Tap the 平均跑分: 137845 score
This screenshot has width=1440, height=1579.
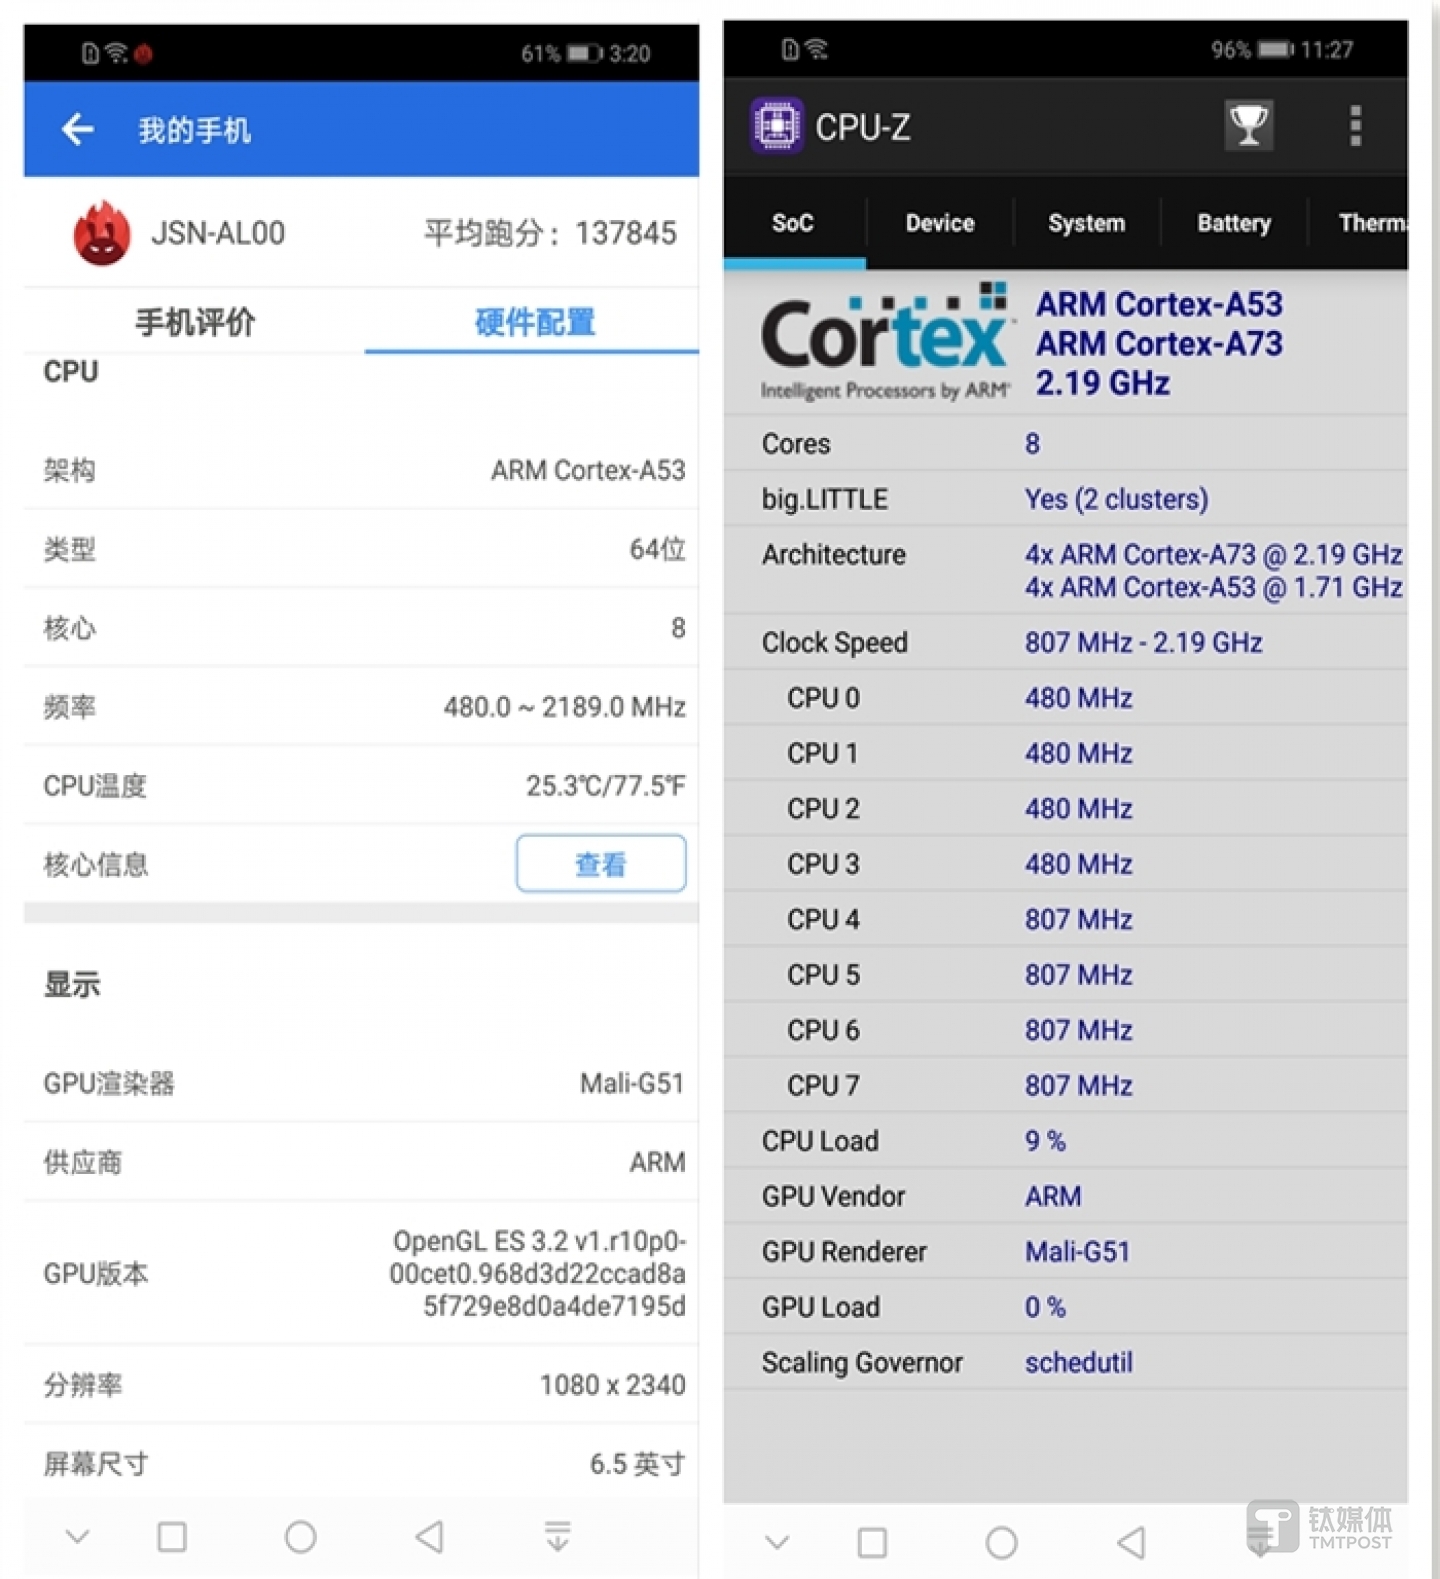click(x=550, y=233)
